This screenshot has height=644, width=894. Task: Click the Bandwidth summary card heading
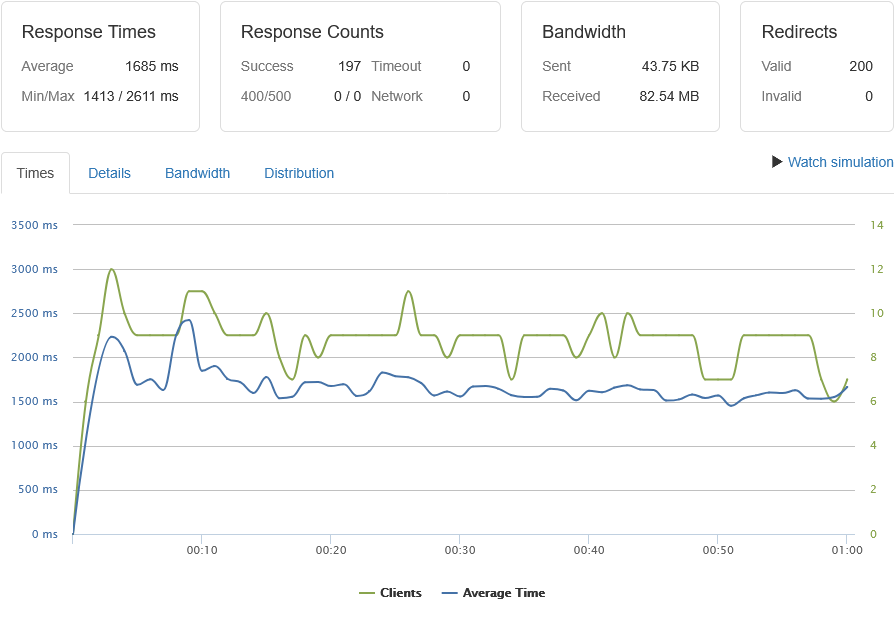click(x=583, y=32)
